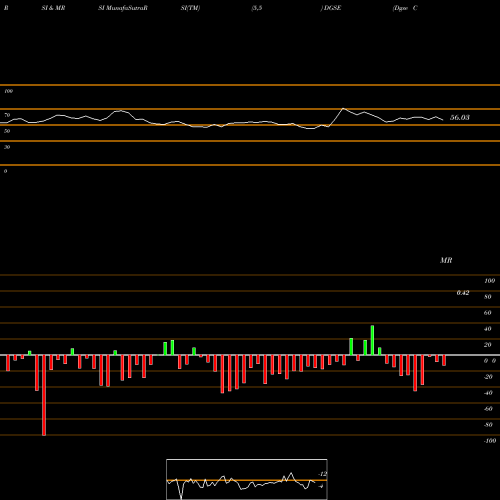500x500 pixels.
Task: Click the -12 value in the mini chart
Action: (x=323, y=474)
